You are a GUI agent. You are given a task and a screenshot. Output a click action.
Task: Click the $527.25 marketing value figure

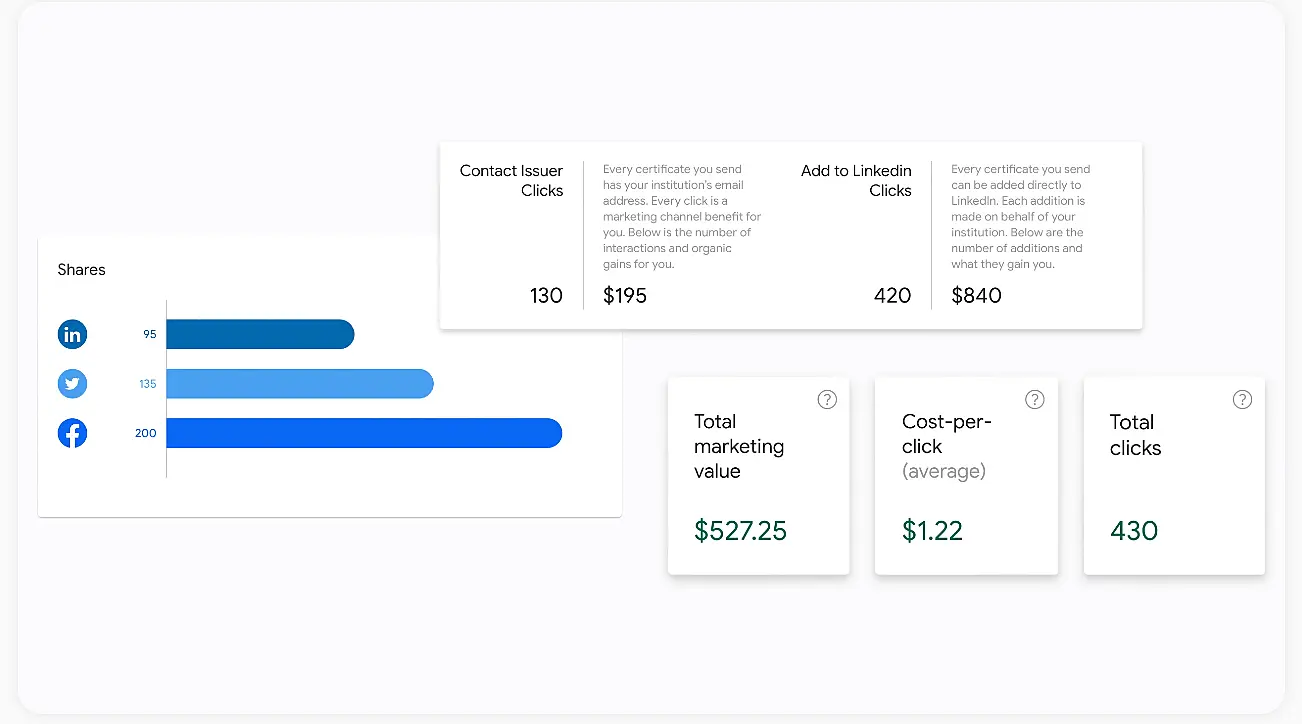click(740, 530)
